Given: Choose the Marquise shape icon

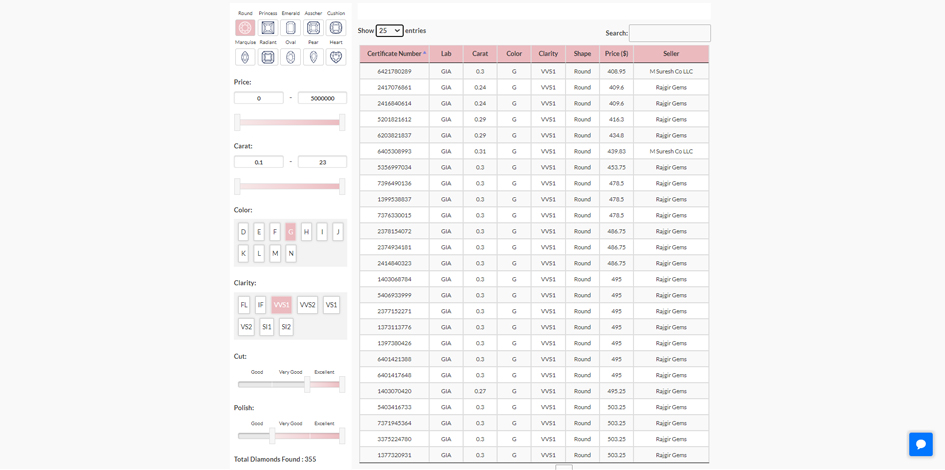Looking at the screenshot, I should point(245,57).
